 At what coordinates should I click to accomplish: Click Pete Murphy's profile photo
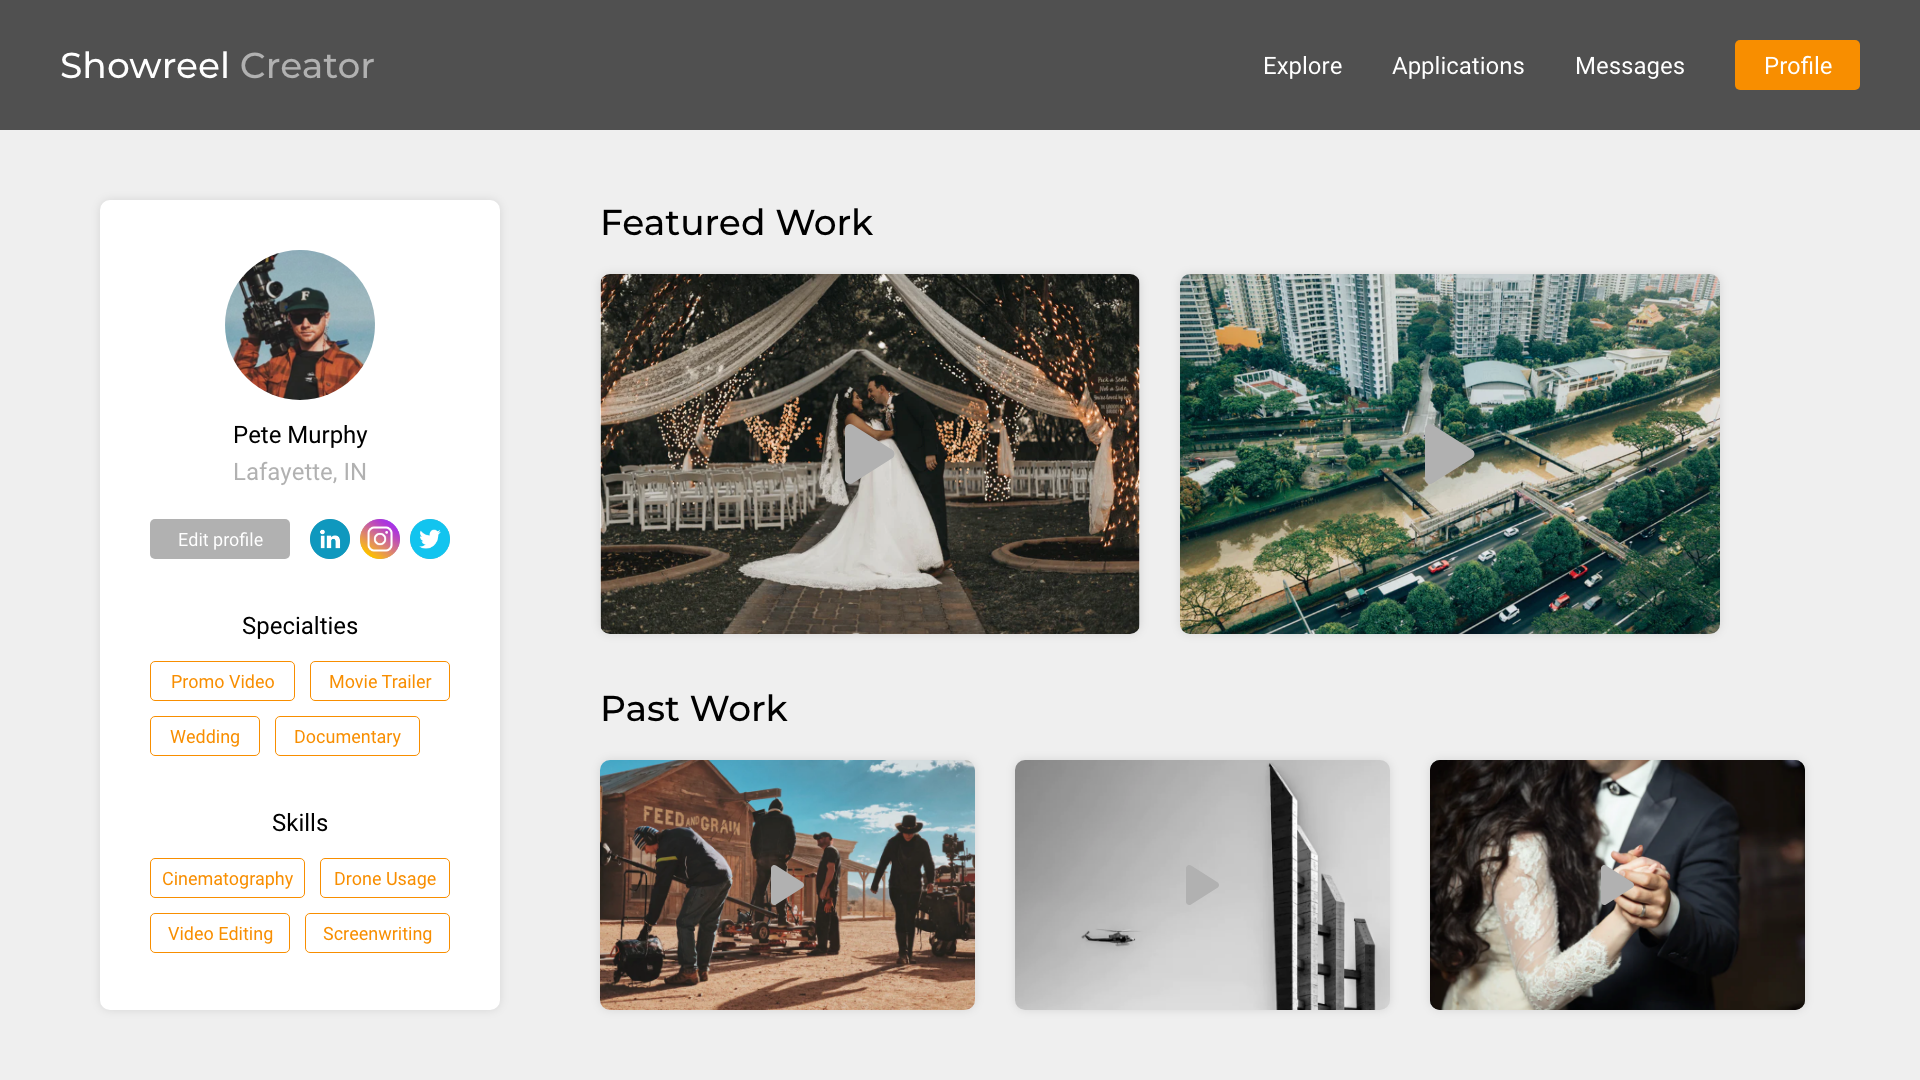click(300, 325)
